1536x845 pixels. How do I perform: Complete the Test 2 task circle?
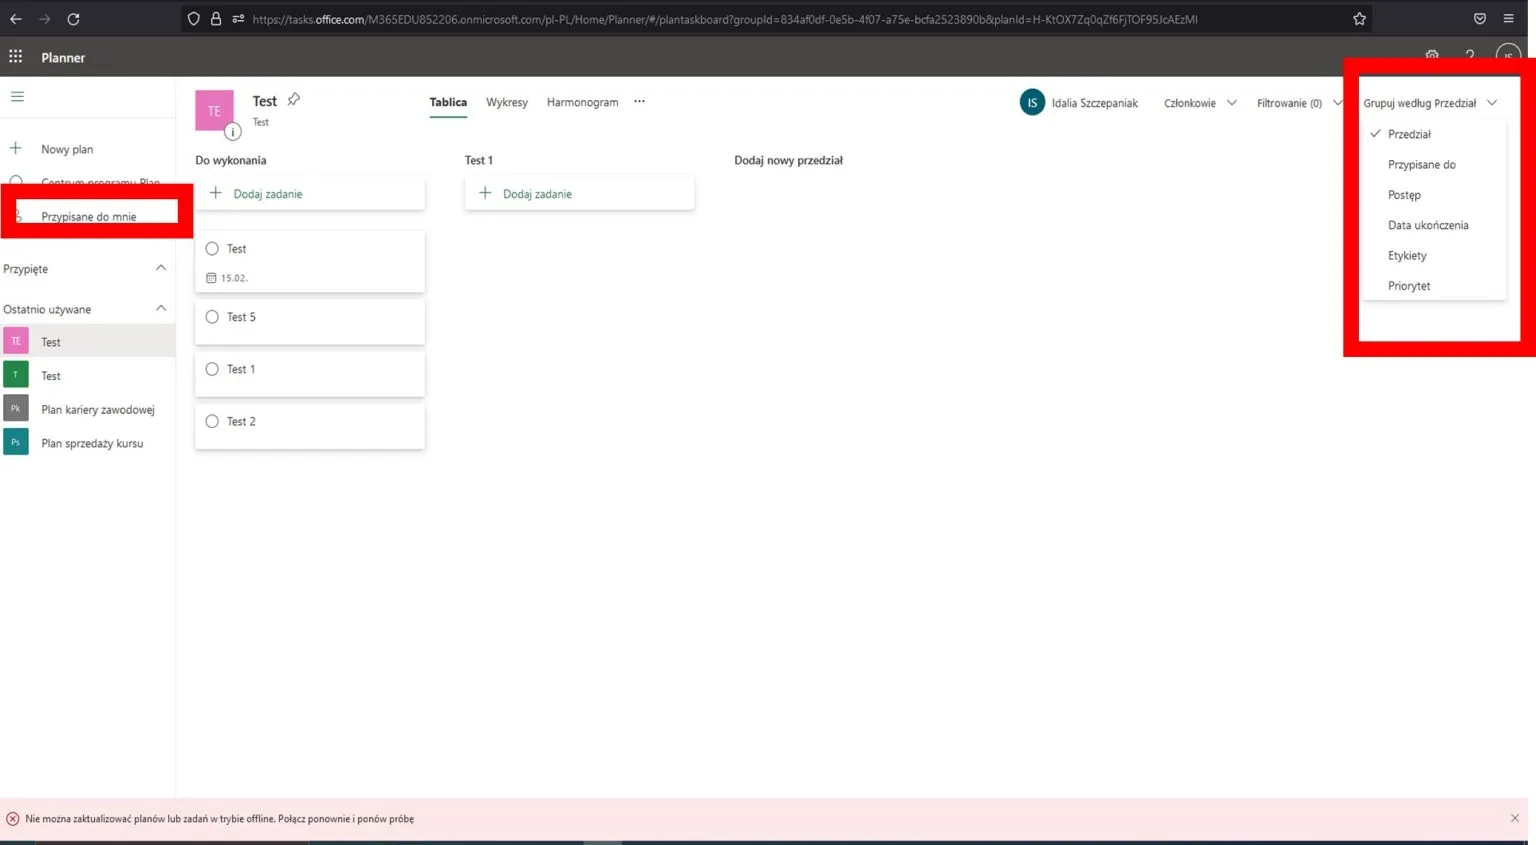pos(212,421)
